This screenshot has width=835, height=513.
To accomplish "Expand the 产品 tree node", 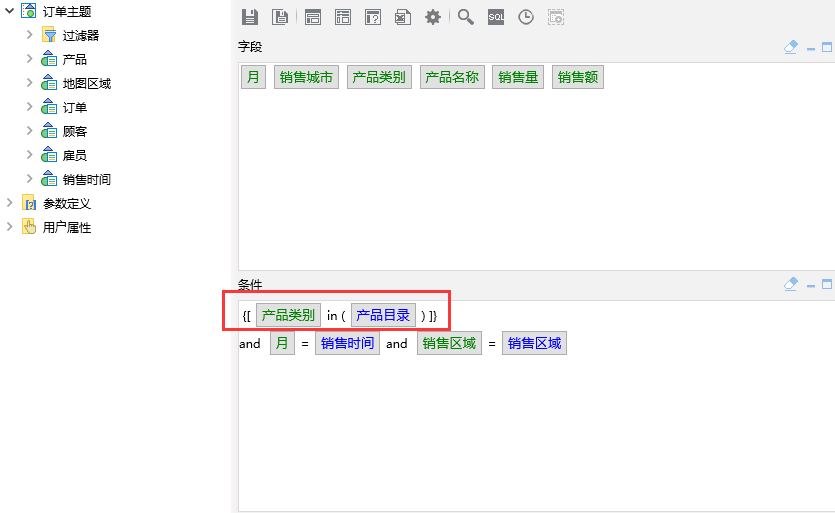I will (29, 59).
